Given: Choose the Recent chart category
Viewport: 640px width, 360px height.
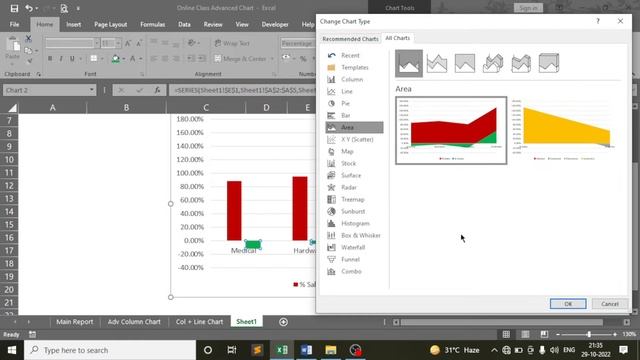Looking at the screenshot, I should [354, 55].
